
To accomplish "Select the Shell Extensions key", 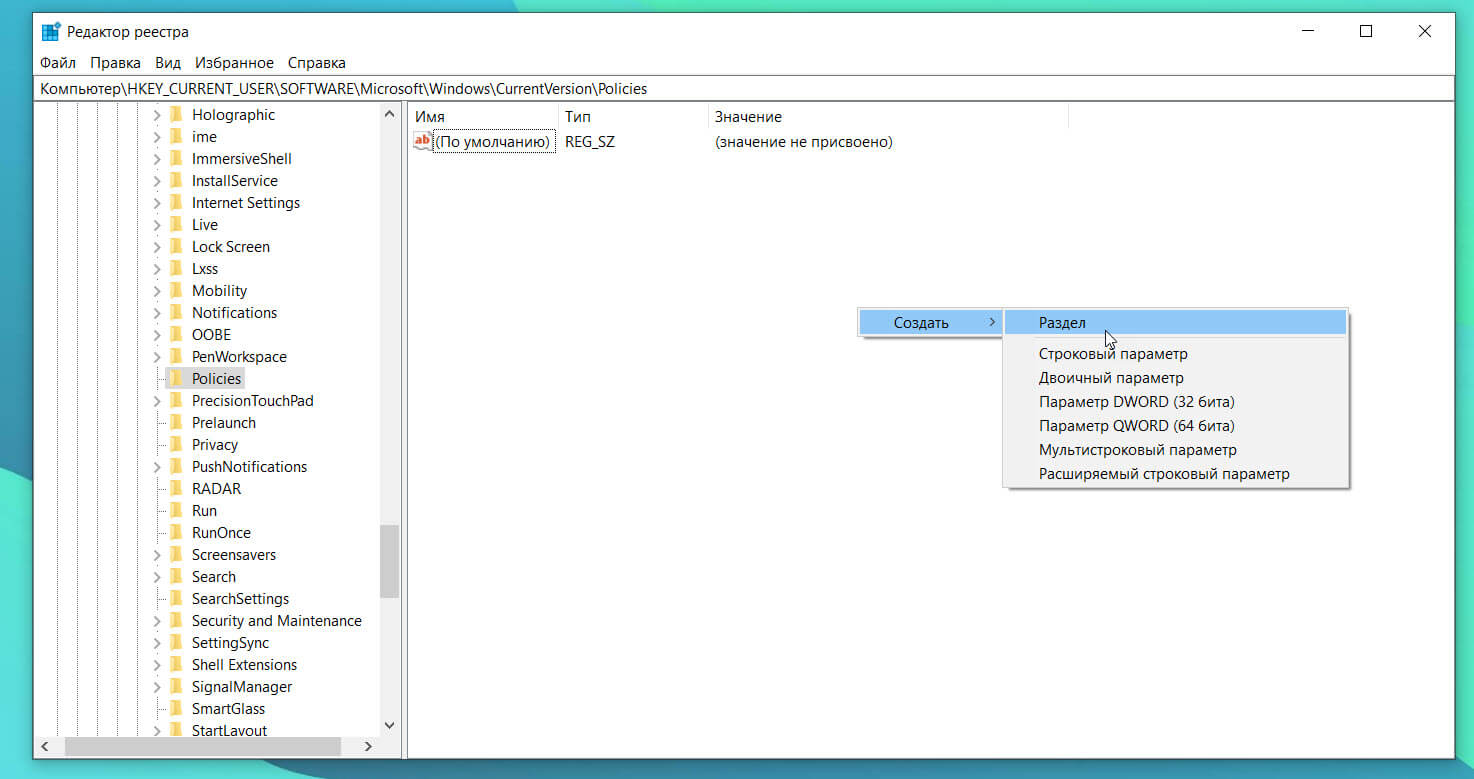I will [244, 665].
